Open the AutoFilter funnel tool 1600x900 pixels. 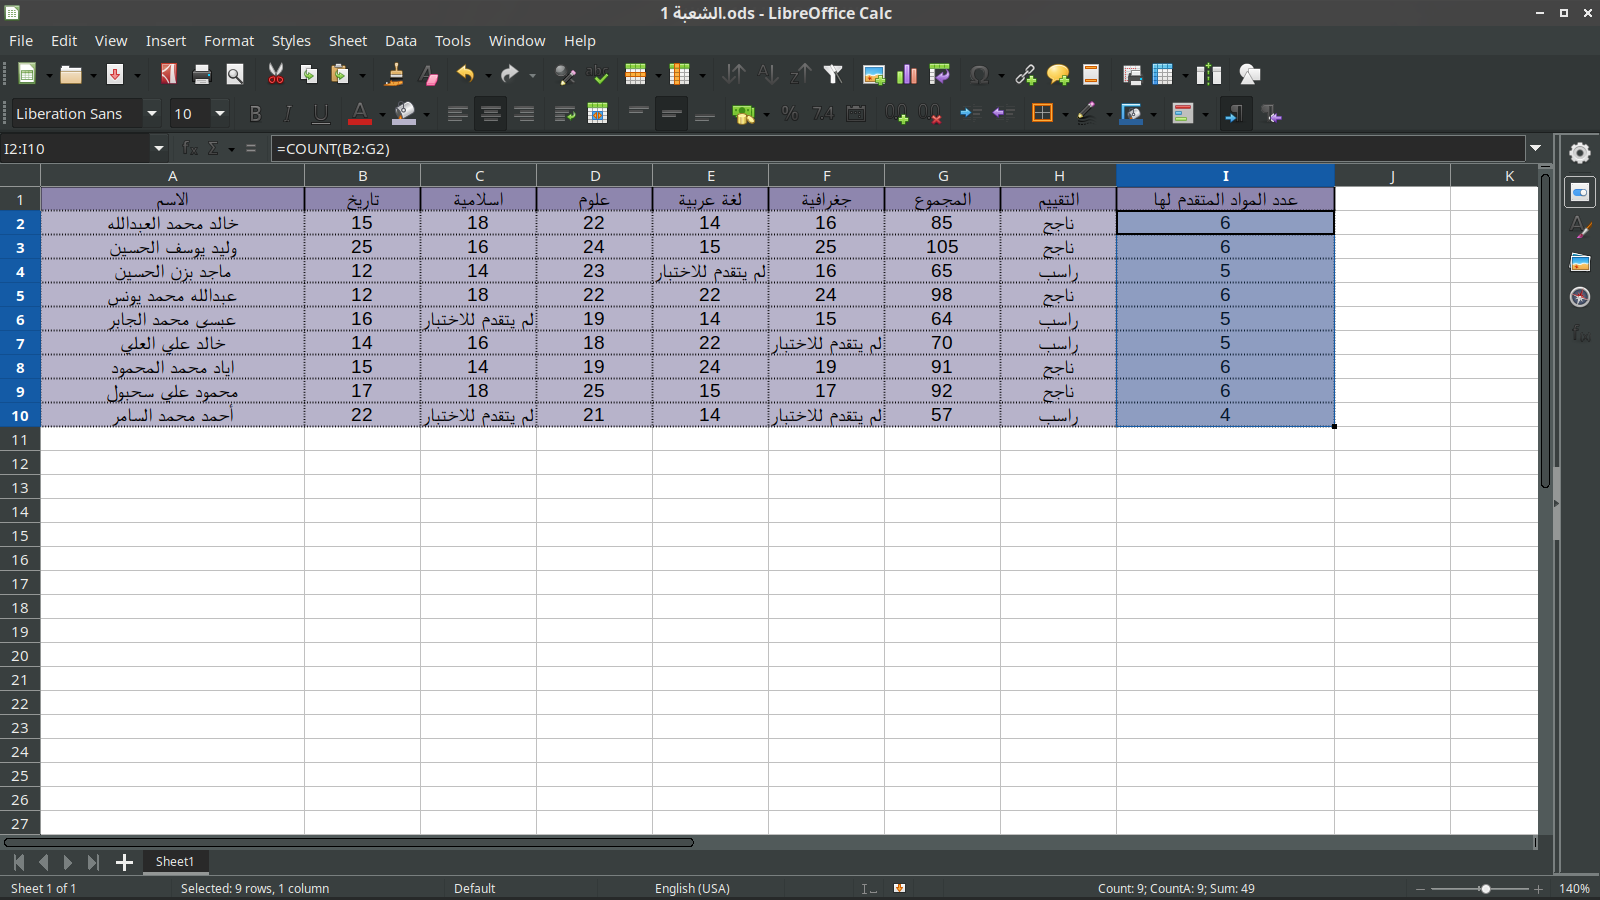[x=833, y=75]
